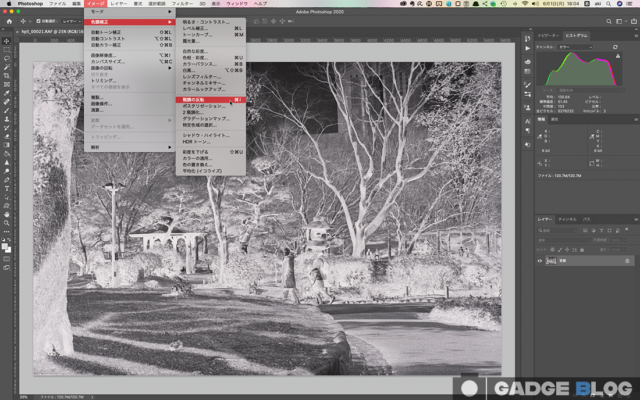Switch to the チャンネル tab
Screen dimensions: 640x400
pos(567,220)
